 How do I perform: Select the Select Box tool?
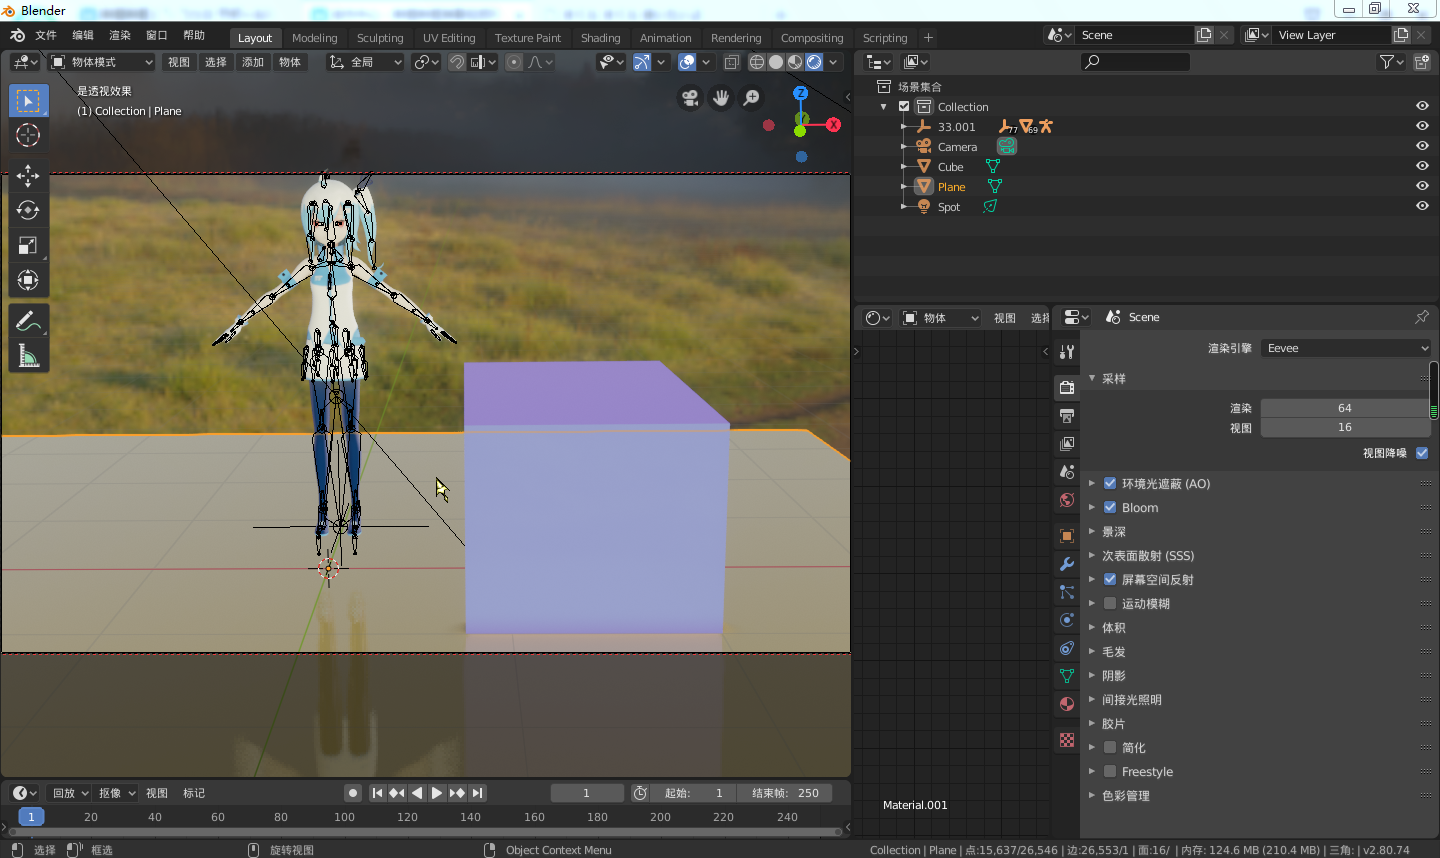click(x=28, y=101)
